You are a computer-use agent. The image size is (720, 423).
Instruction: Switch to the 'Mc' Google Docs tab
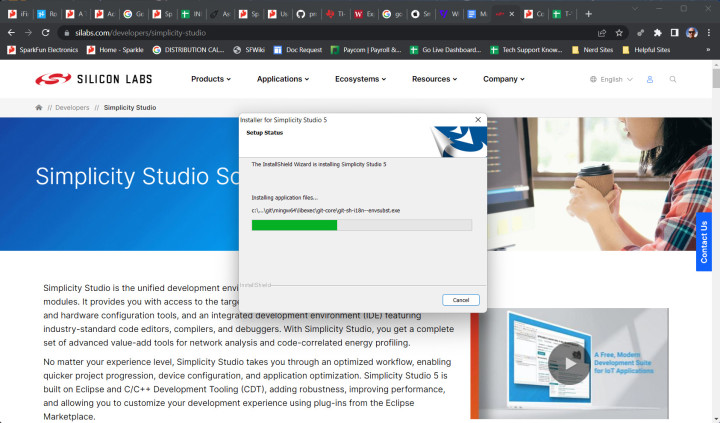(x=478, y=14)
